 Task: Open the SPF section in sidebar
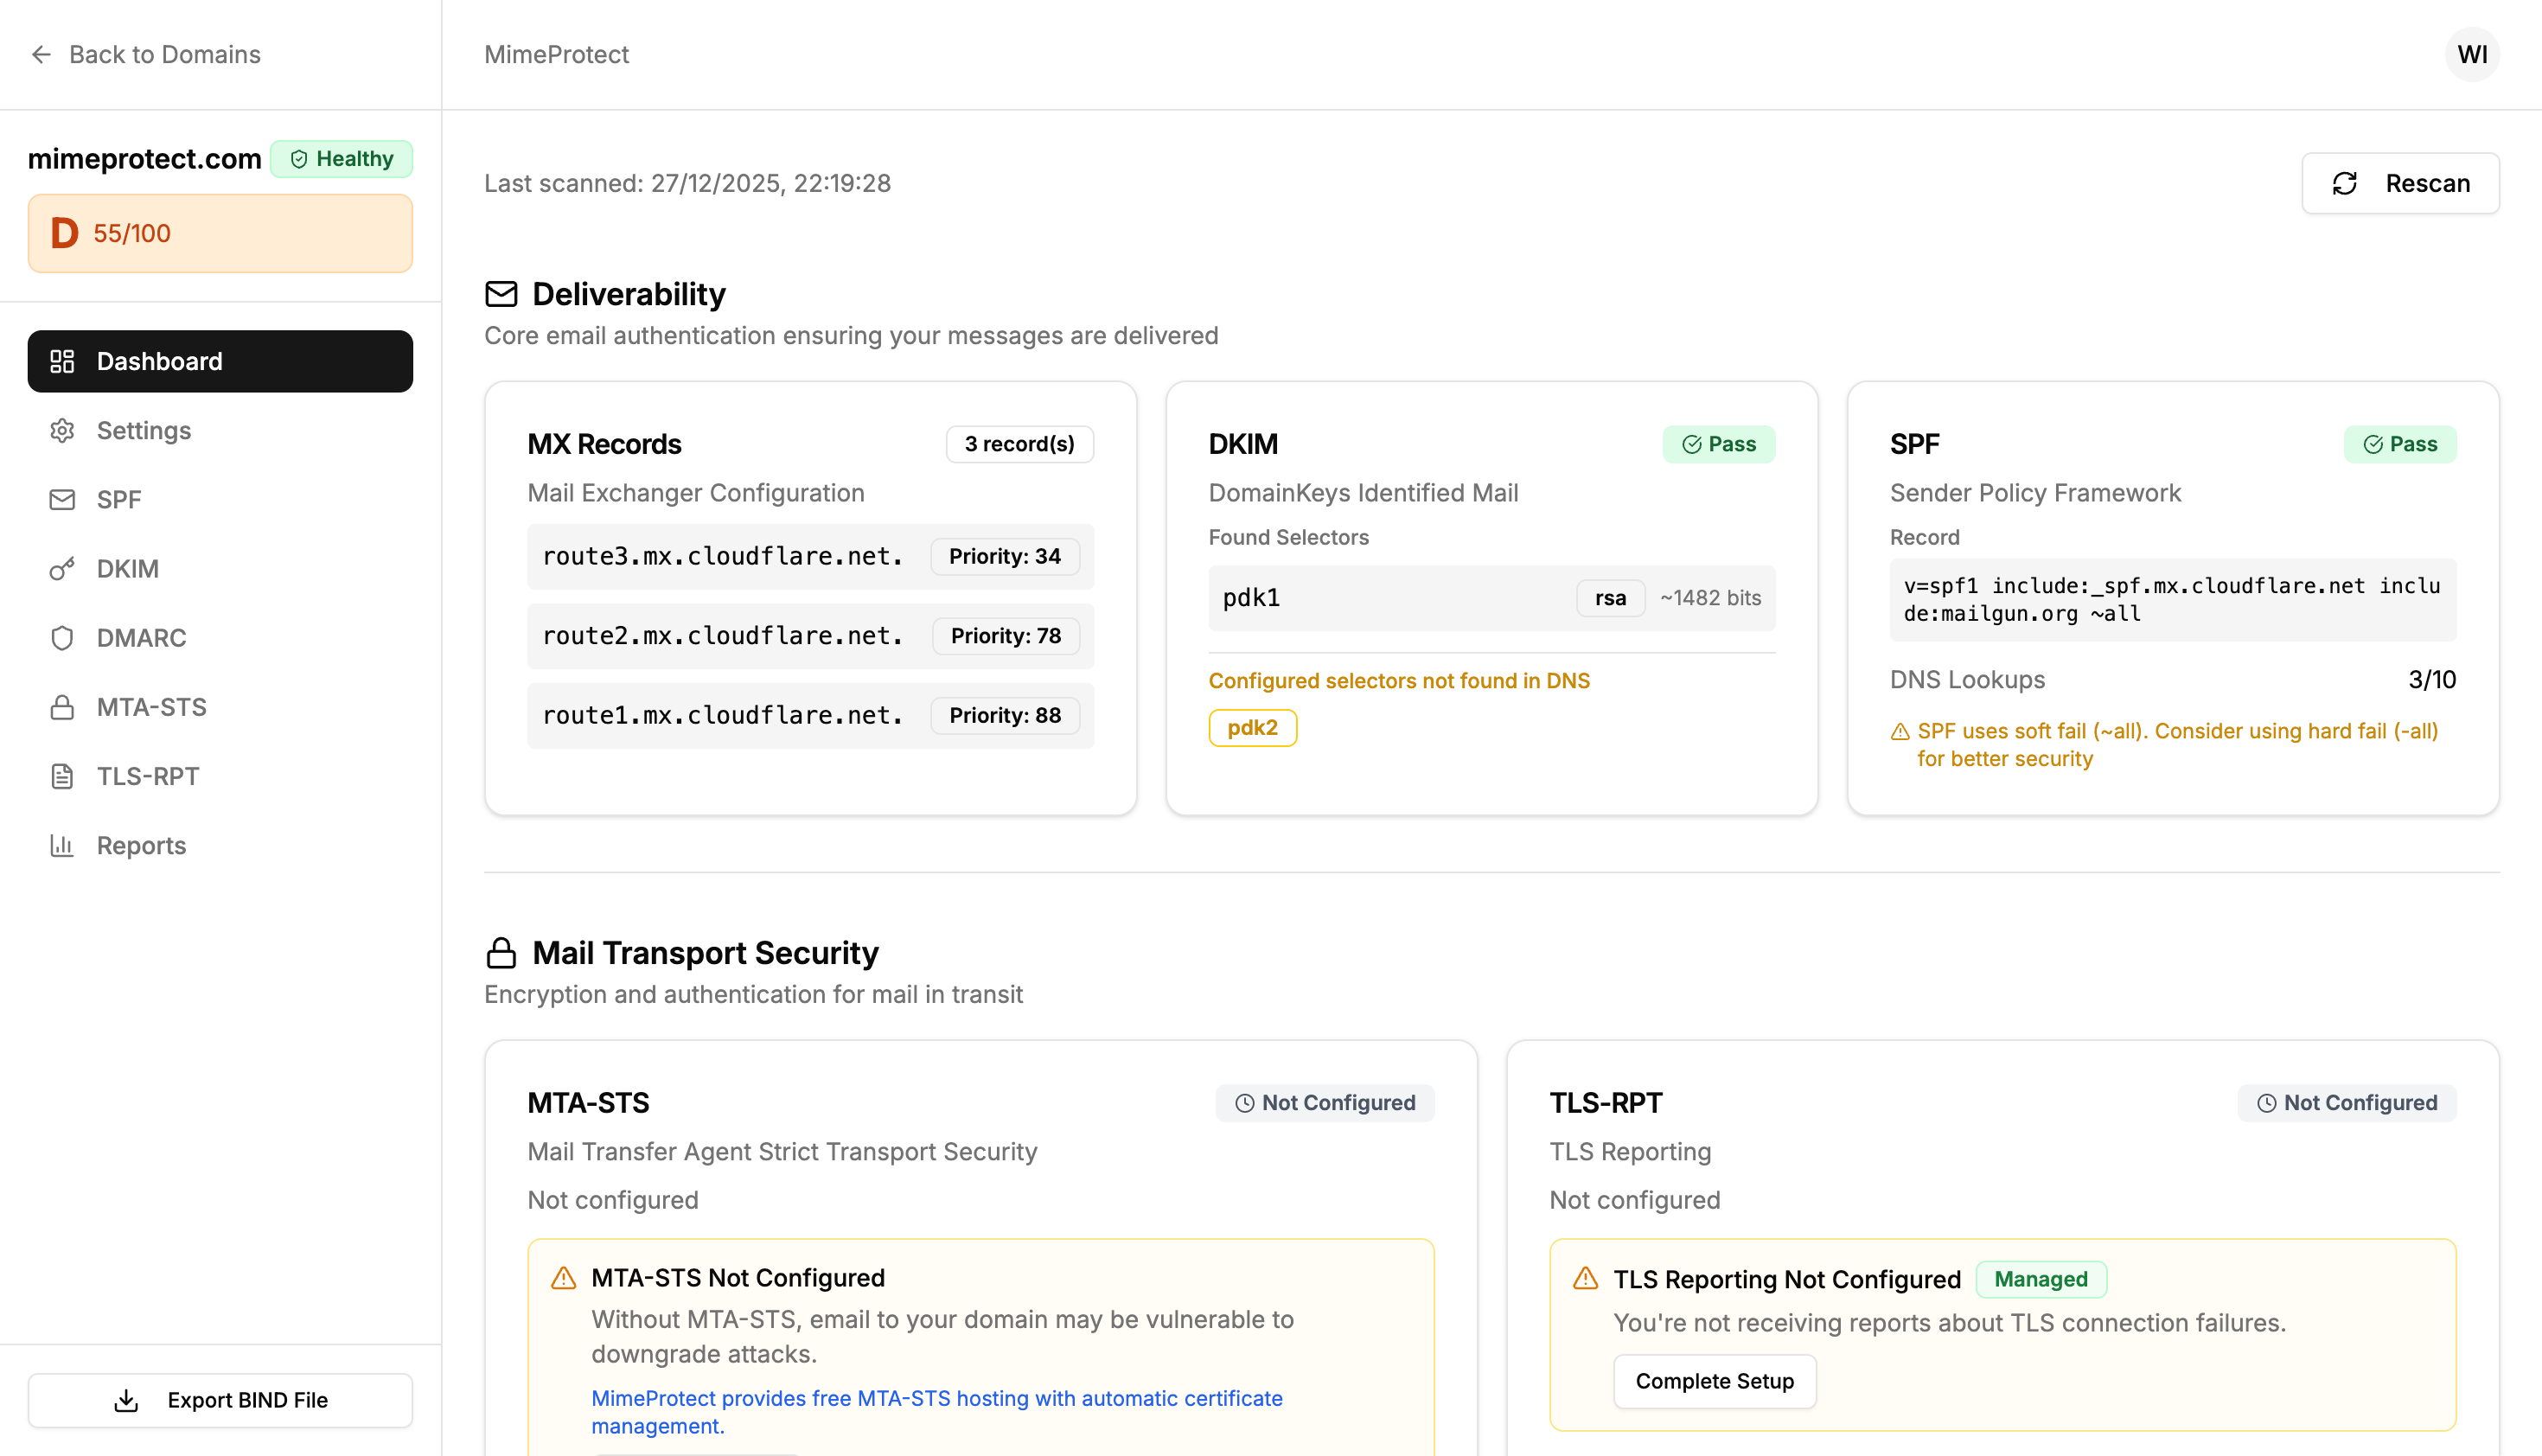coord(118,499)
